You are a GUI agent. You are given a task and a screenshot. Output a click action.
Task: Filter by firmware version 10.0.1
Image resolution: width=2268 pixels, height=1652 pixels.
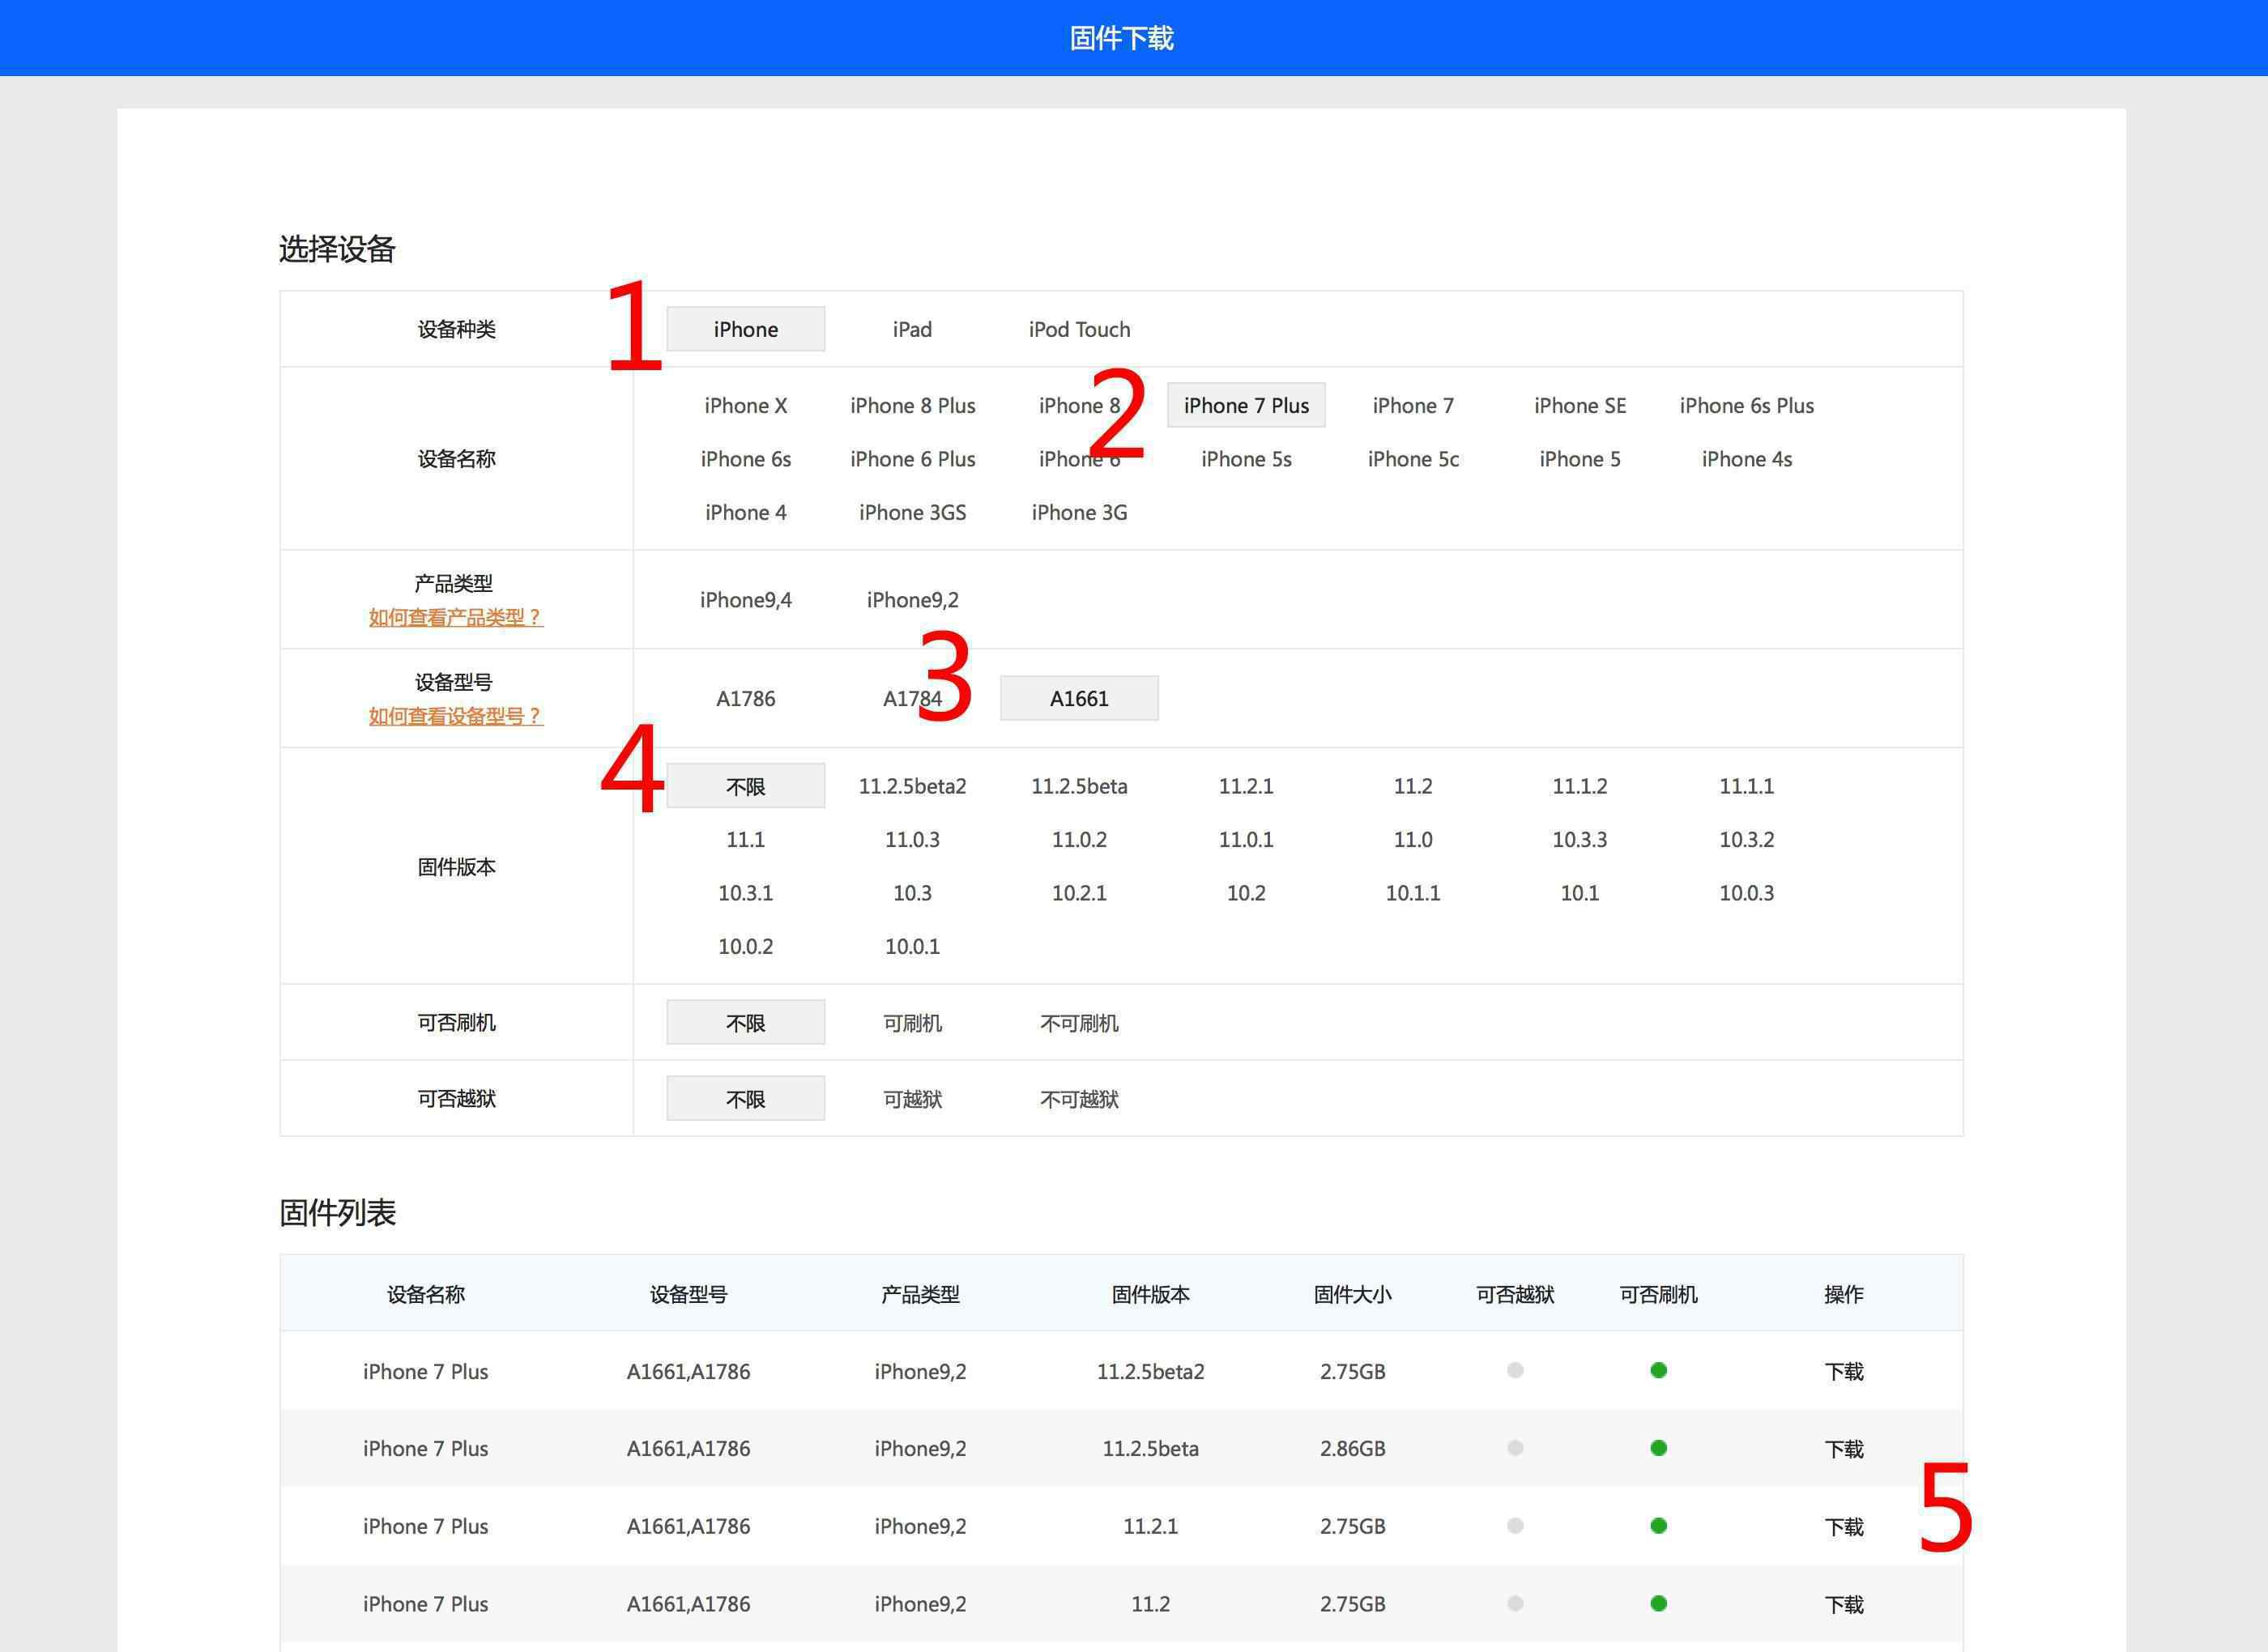(x=912, y=946)
